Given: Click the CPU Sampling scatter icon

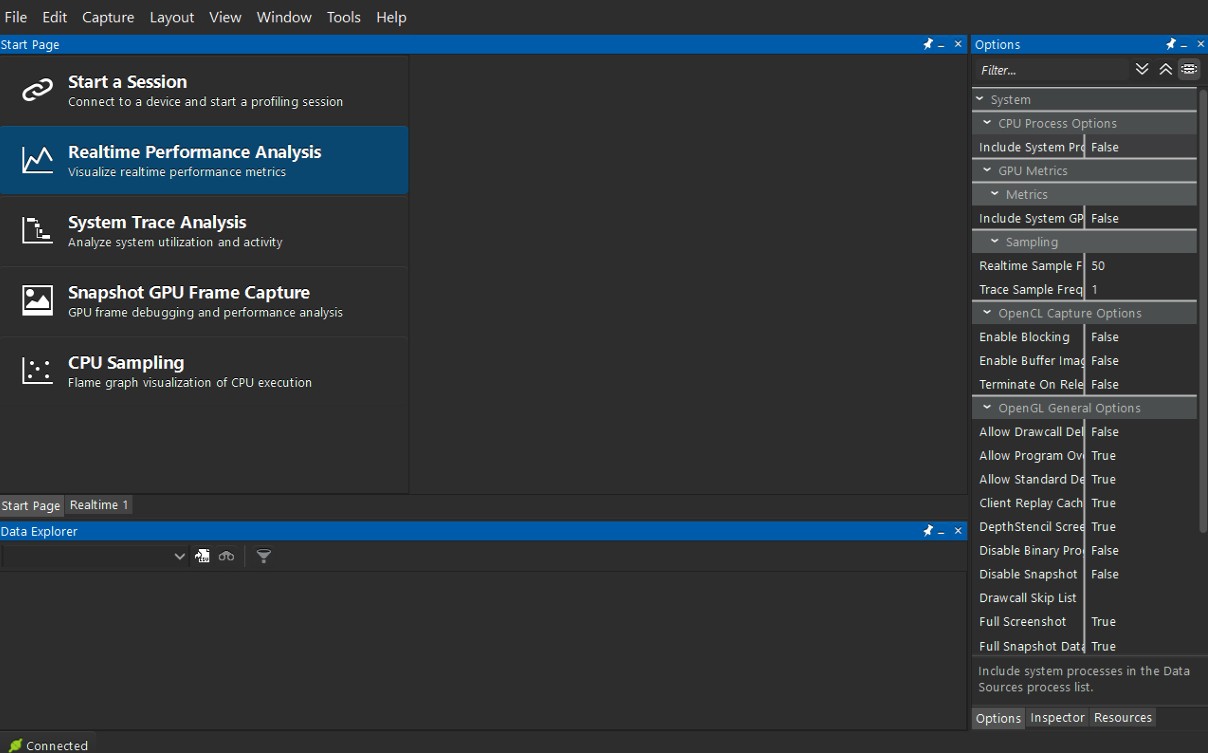Looking at the screenshot, I should click(x=37, y=371).
